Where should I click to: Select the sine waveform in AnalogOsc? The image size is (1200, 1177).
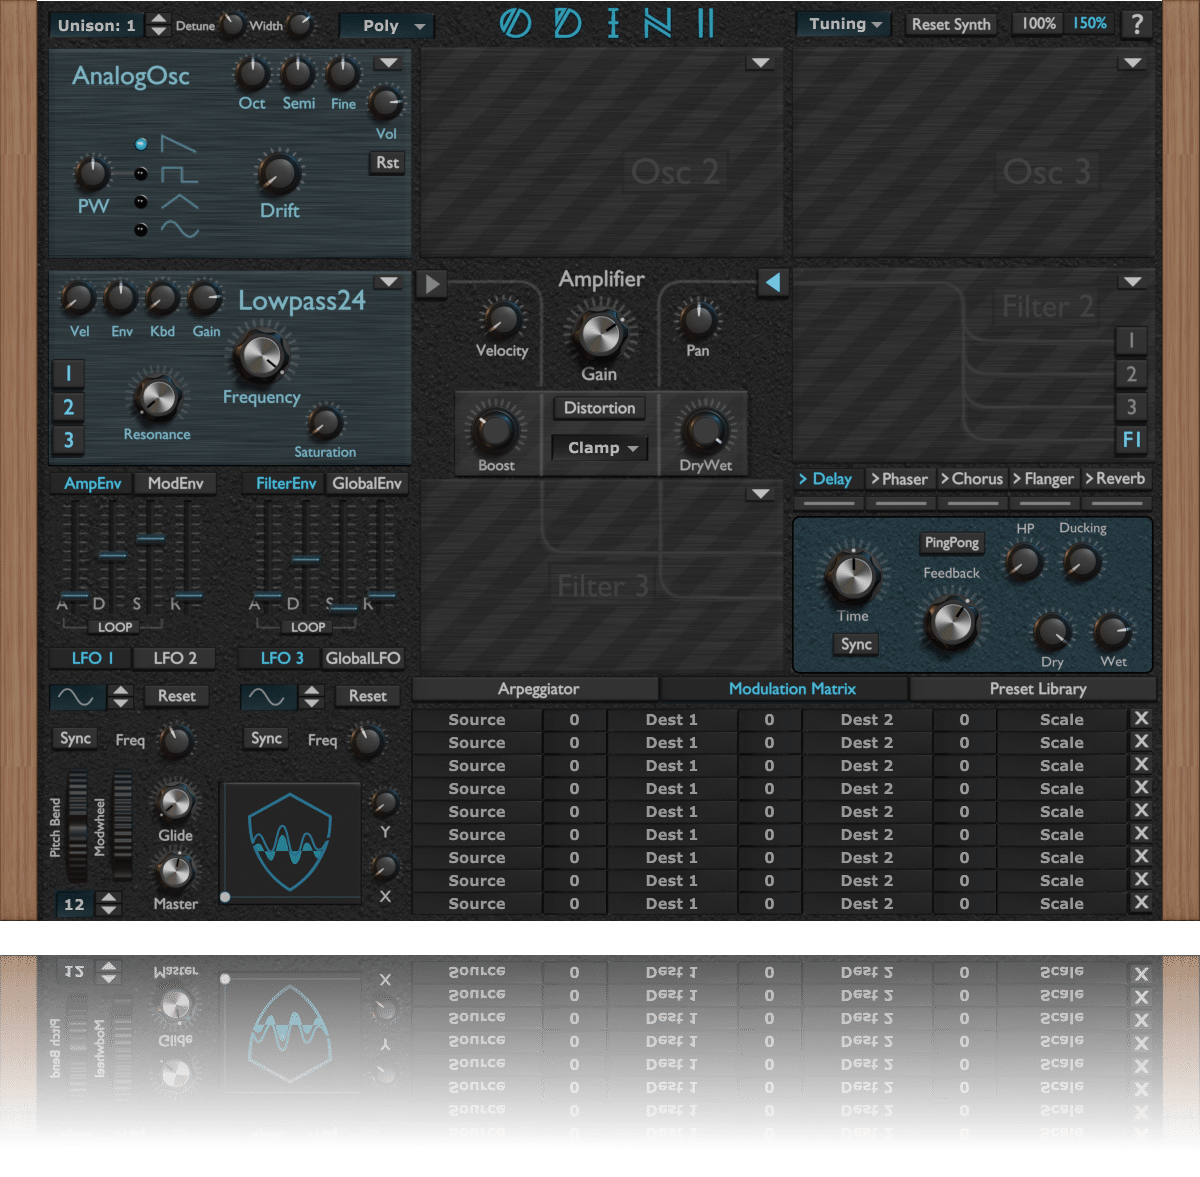tap(141, 230)
